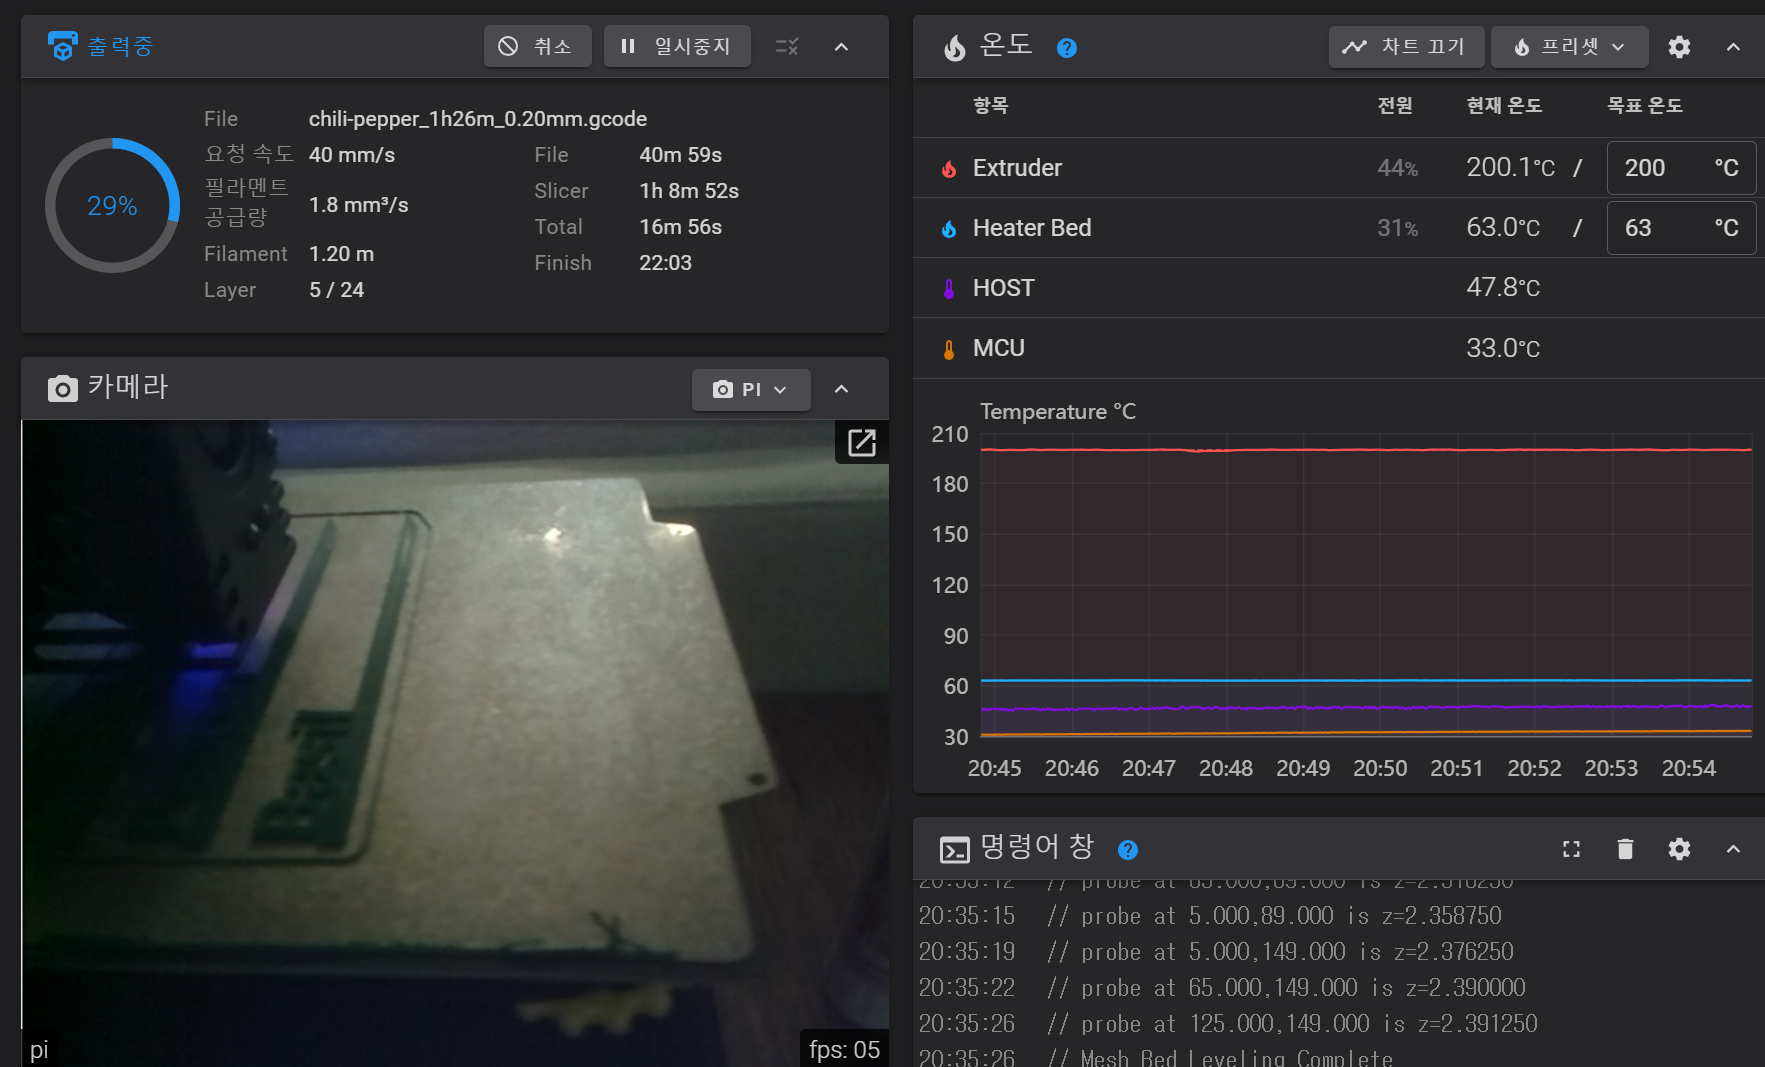1765x1067 pixels.
Task: Collapse the 명령어 창 console panel
Action: [1733, 849]
